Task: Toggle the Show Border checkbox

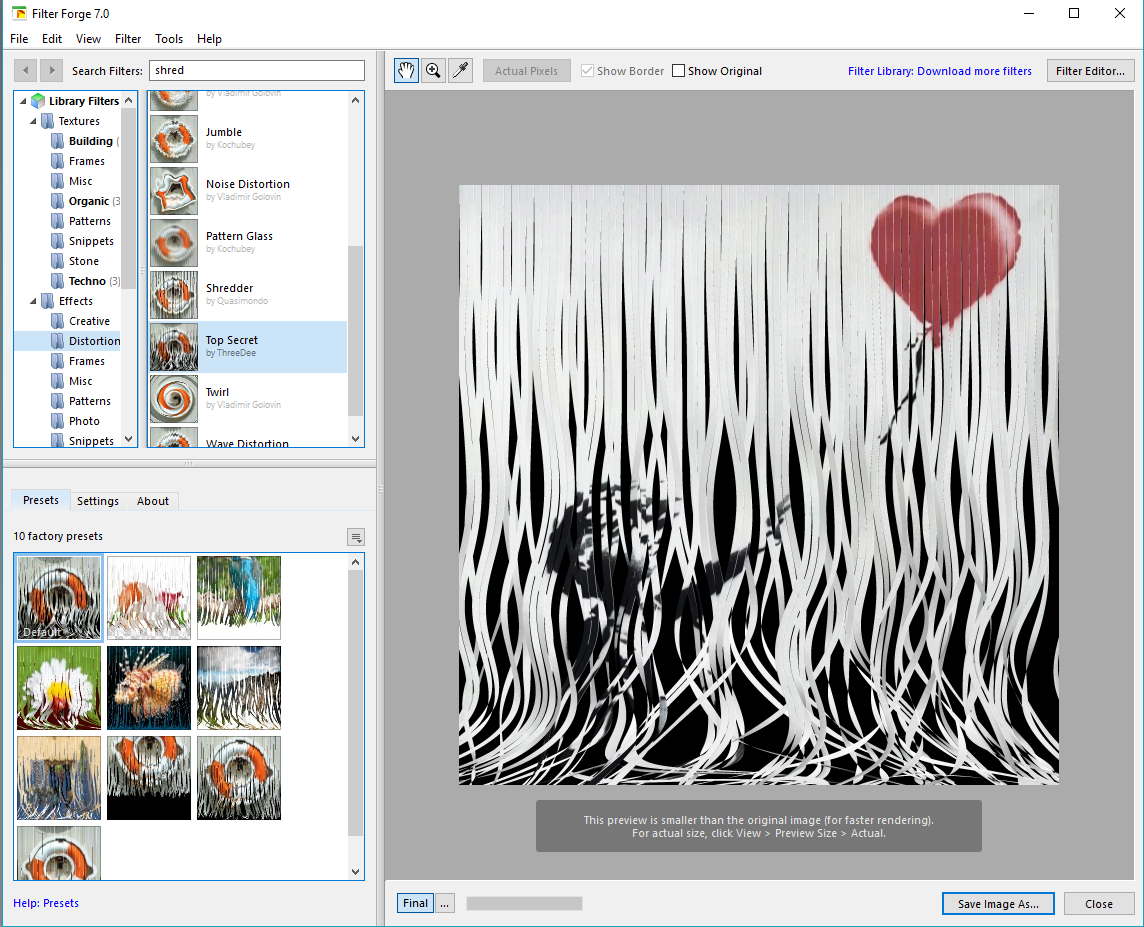Action: [x=586, y=70]
